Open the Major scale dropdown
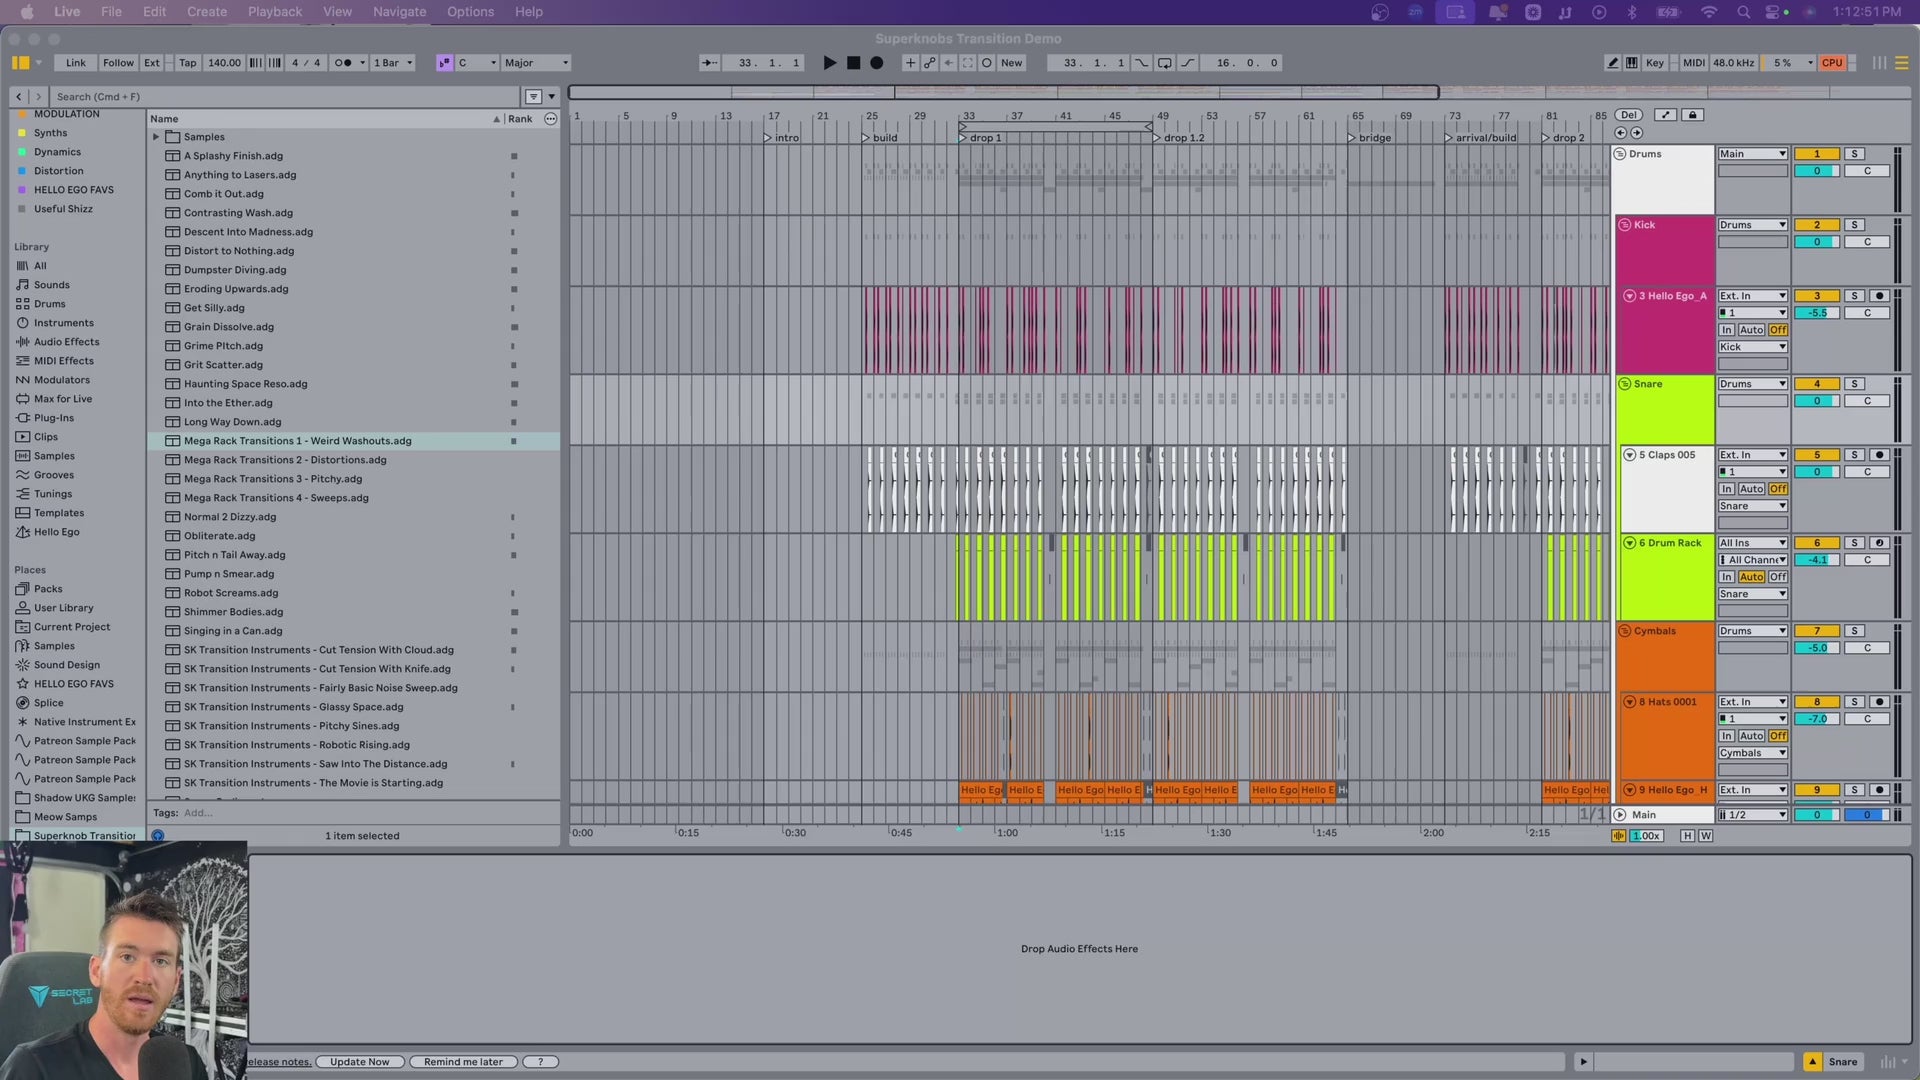The width and height of the screenshot is (1920, 1080). pyautogui.click(x=536, y=63)
